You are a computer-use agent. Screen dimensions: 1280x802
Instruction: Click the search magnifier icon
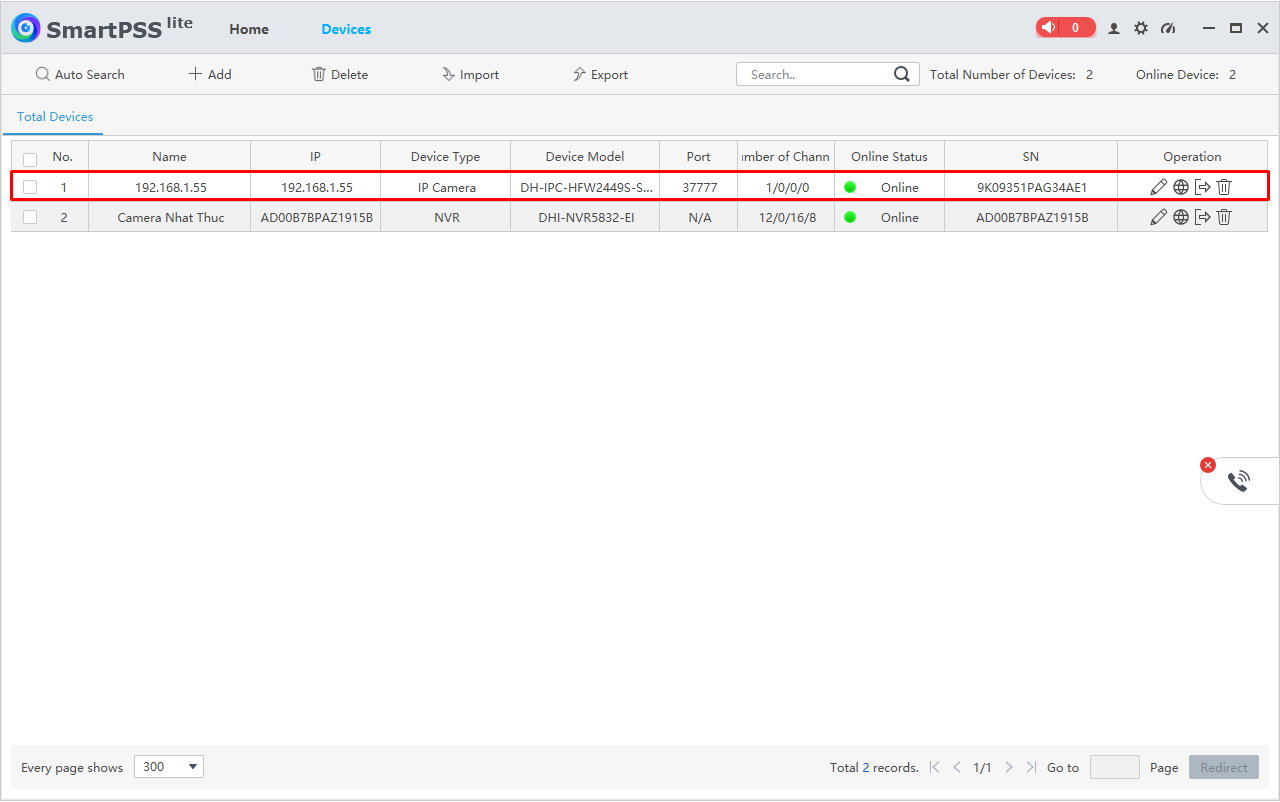coord(902,74)
